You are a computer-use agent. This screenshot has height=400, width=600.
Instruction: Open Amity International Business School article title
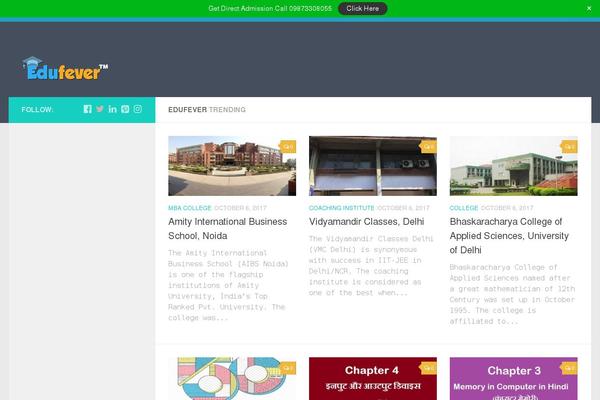[228, 229]
